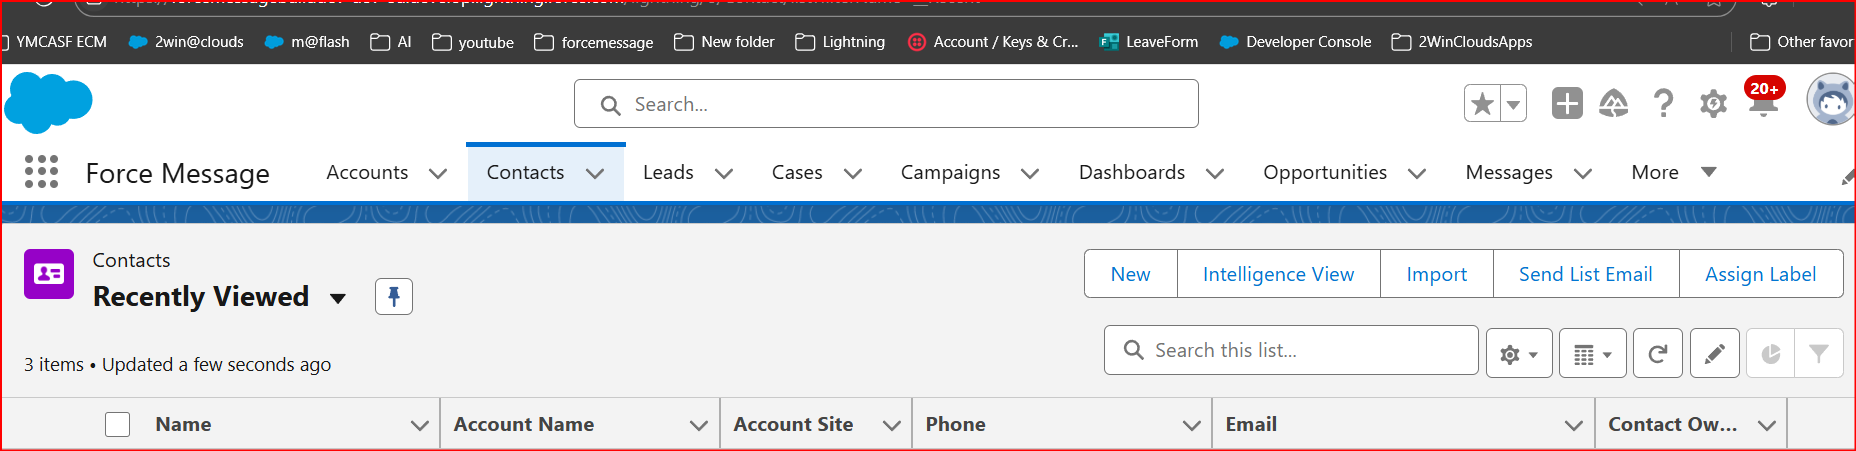Pin the Recently Viewed list
This screenshot has width=1856, height=451.
(393, 296)
